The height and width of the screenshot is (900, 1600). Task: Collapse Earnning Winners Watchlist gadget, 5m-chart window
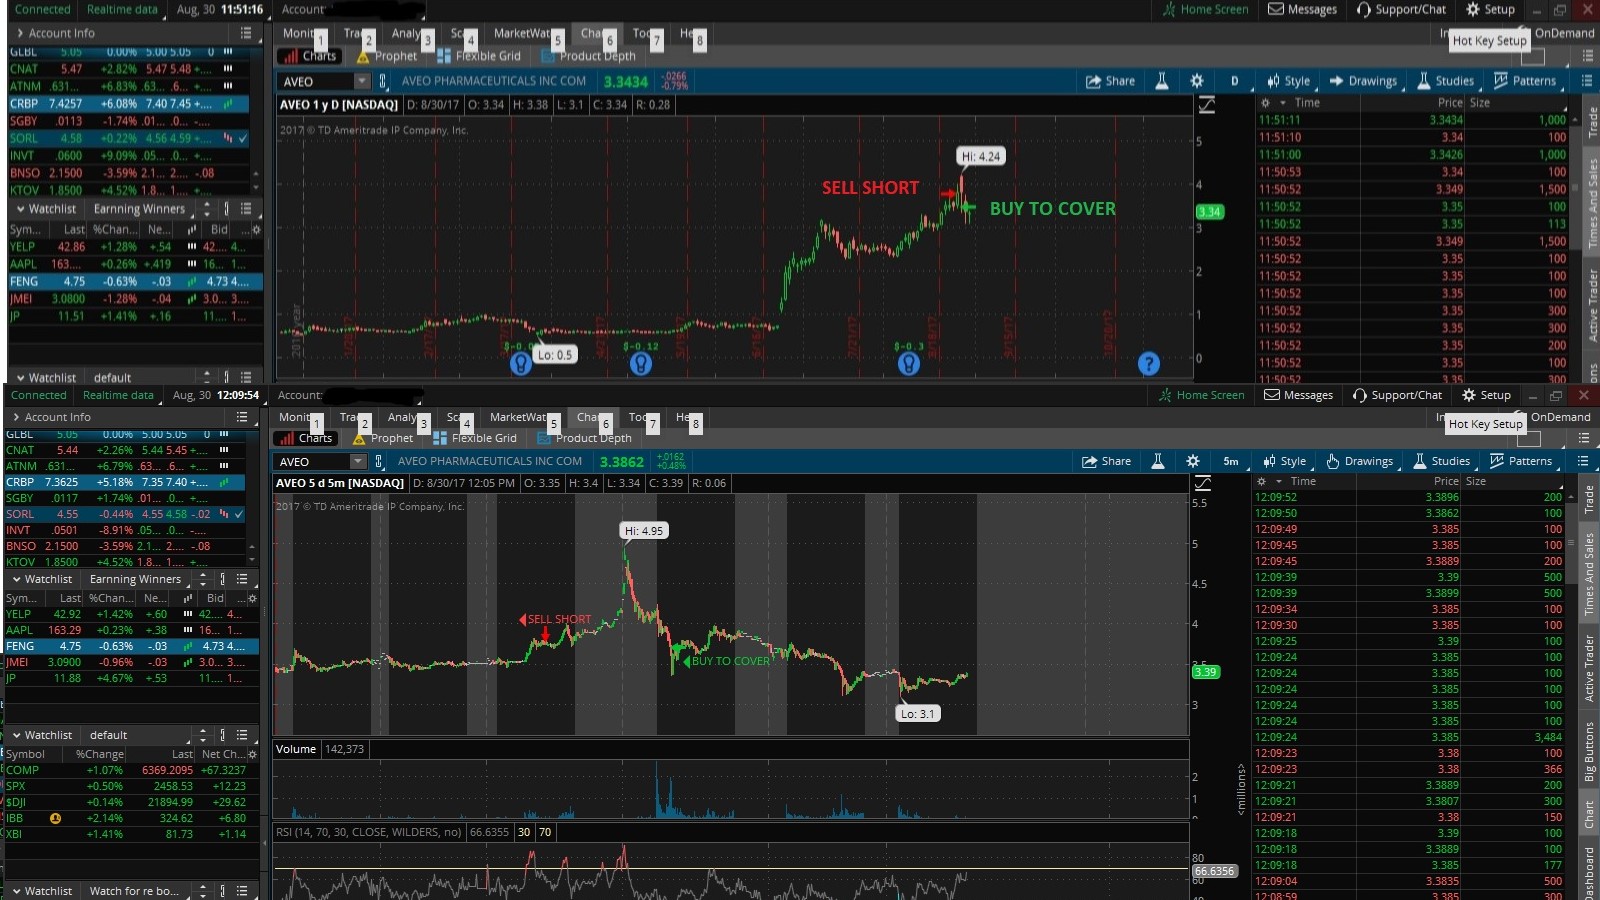17,579
